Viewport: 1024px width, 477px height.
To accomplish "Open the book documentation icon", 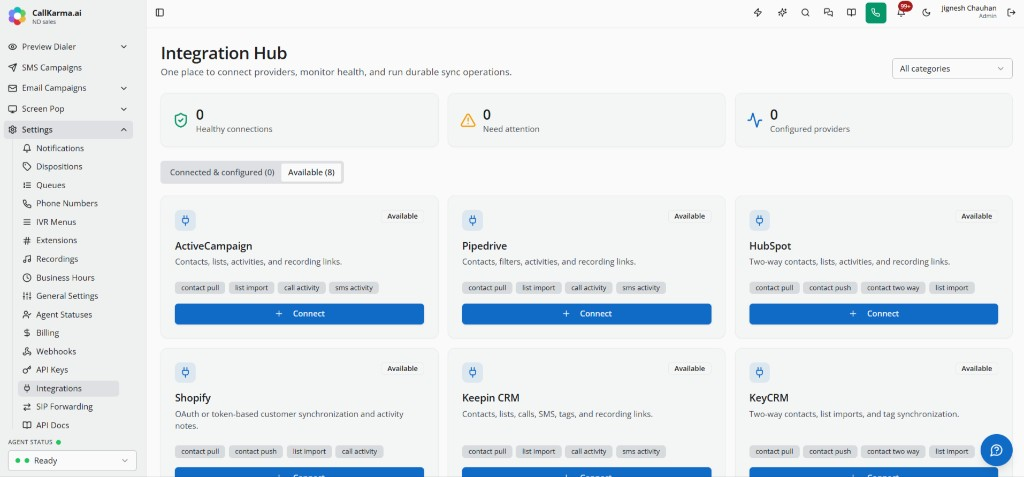I will 852,12.
